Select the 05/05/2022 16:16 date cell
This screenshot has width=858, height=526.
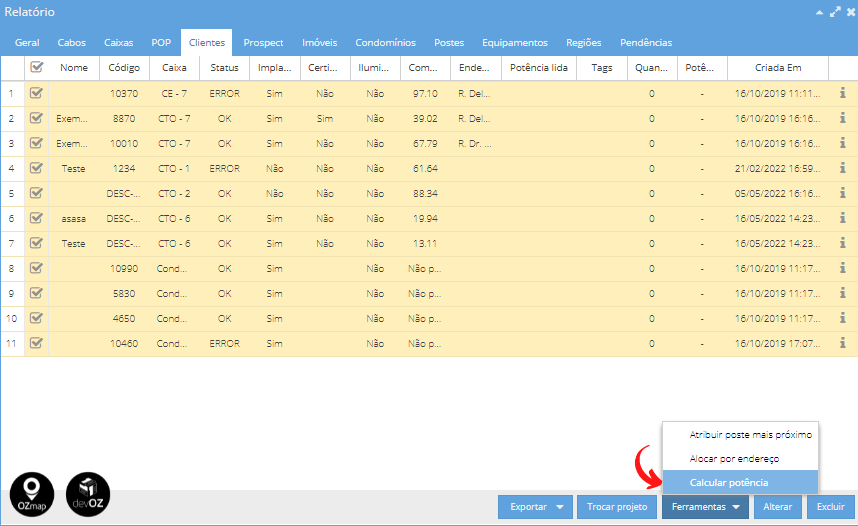coord(778,194)
